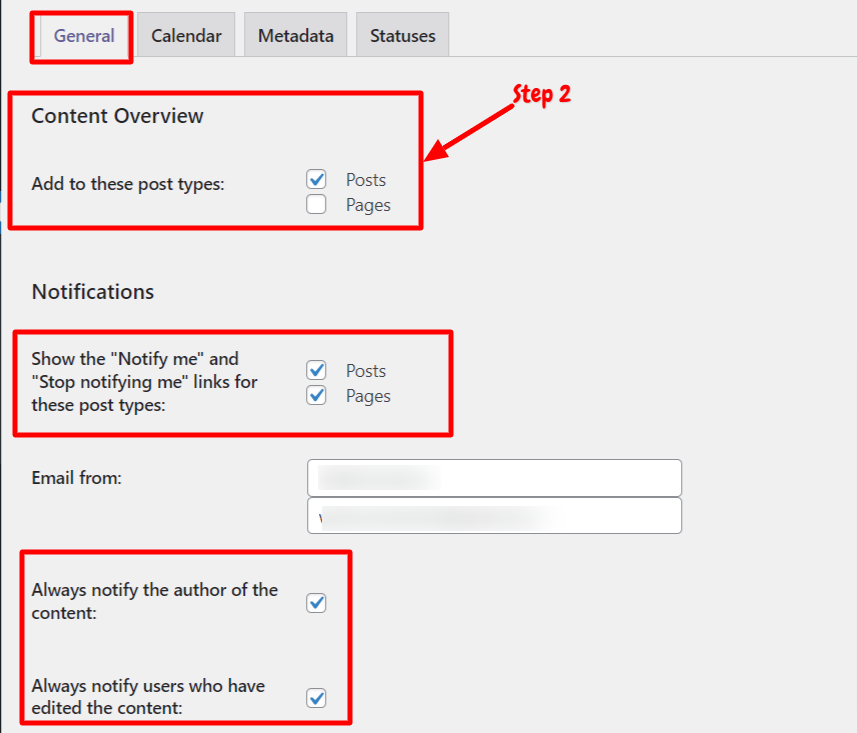Click the second Email from address field

tap(495, 515)
